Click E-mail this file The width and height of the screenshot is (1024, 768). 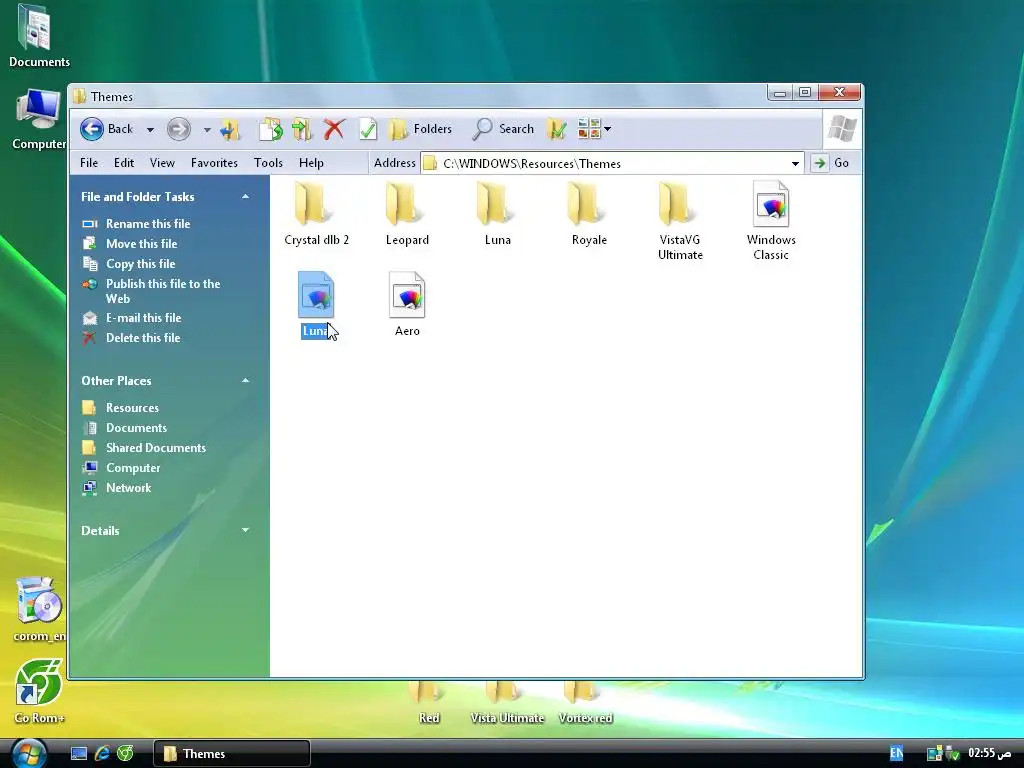(144, 317)
